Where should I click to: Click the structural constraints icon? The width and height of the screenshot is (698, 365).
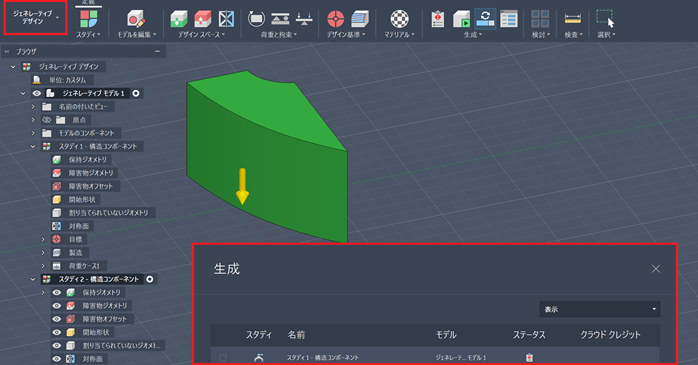pyautogui.click(x=256, y=19)
